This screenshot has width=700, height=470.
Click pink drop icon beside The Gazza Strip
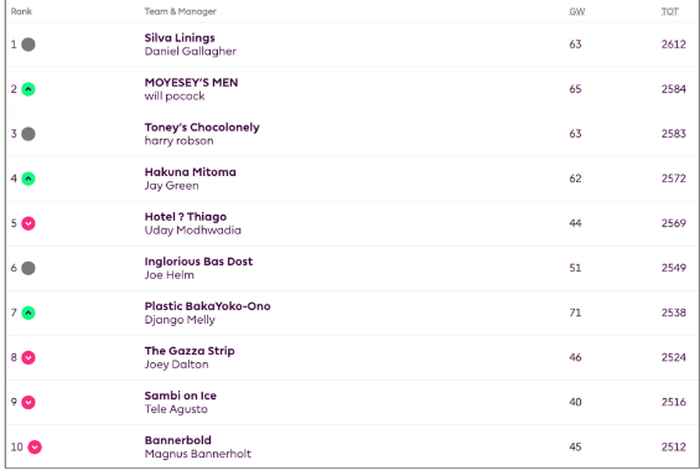pyautogui.click(x=28, y=358)
